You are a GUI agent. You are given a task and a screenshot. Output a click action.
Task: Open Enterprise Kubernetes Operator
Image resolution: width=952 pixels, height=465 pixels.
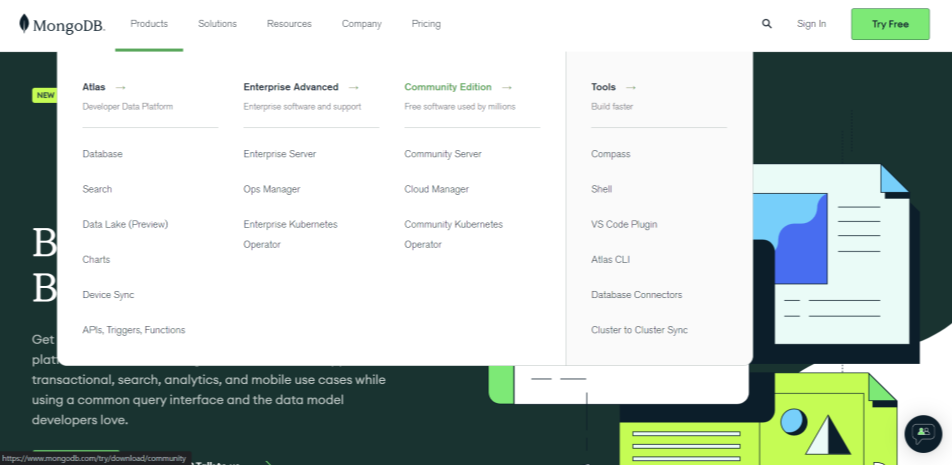pyautogui.click(x=290, y=234)
